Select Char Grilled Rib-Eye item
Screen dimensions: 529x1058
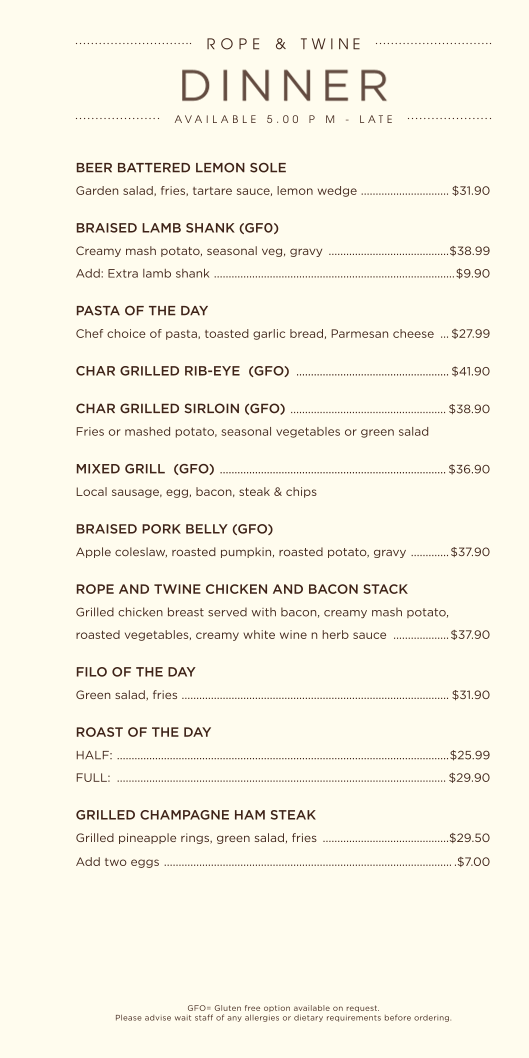(x=182, y=371)
